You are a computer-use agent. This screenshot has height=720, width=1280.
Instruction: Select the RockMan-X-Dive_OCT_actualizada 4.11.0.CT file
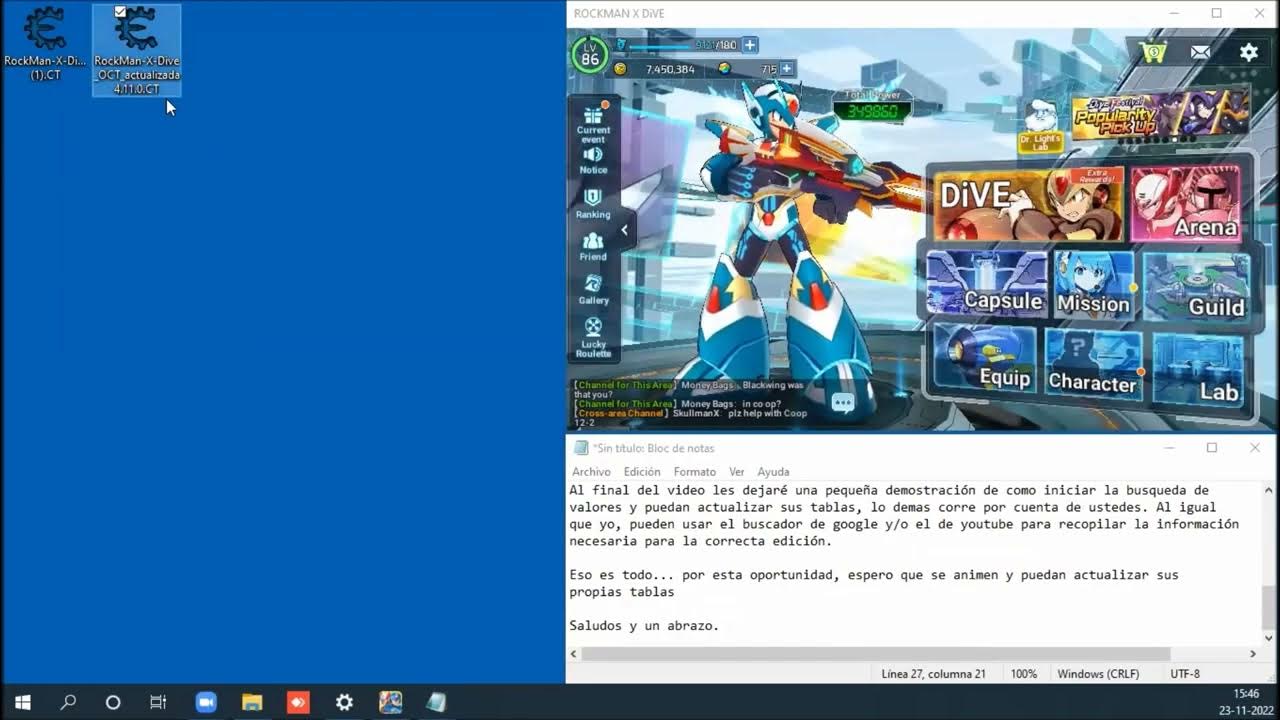tap(137, 50)
